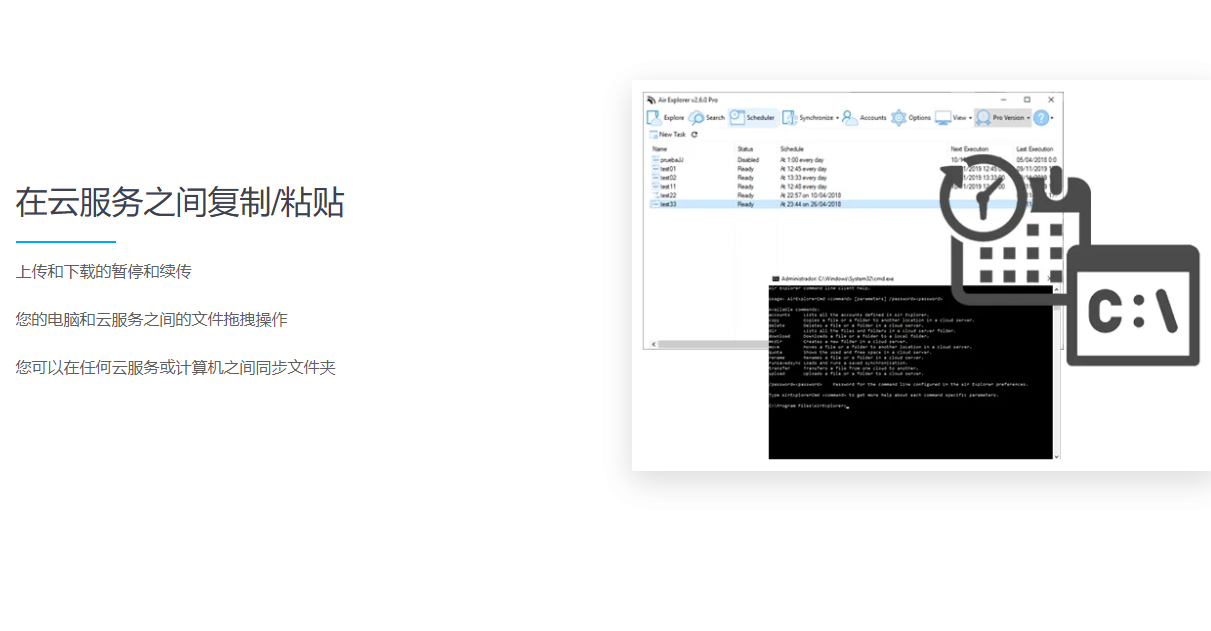Expand the Pro Version dropdown arrow
This screenshot has height=631, width=1211.
[1028, 118]
